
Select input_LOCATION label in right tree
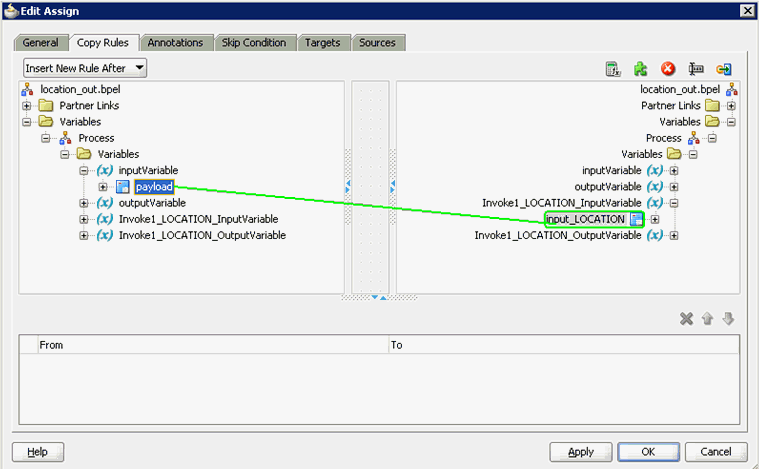[585, 219]
